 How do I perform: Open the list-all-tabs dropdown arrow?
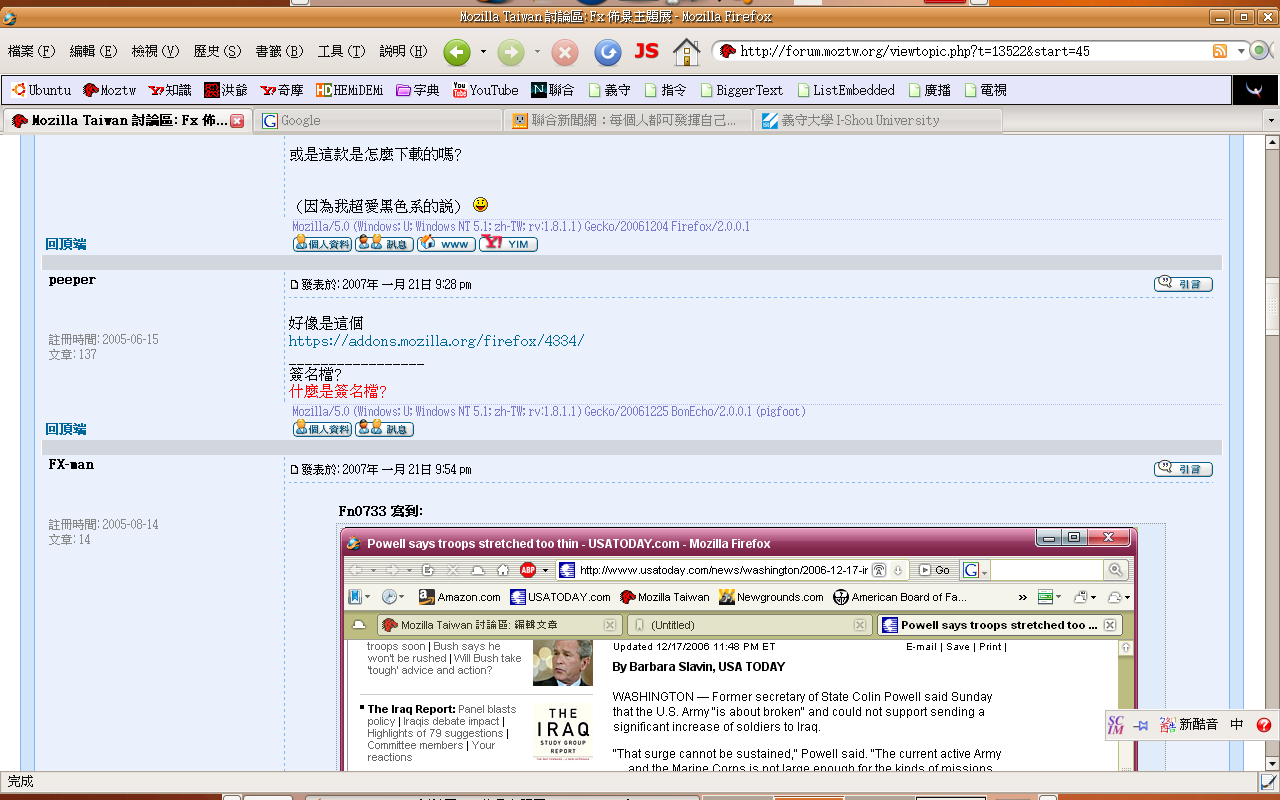1271,120
